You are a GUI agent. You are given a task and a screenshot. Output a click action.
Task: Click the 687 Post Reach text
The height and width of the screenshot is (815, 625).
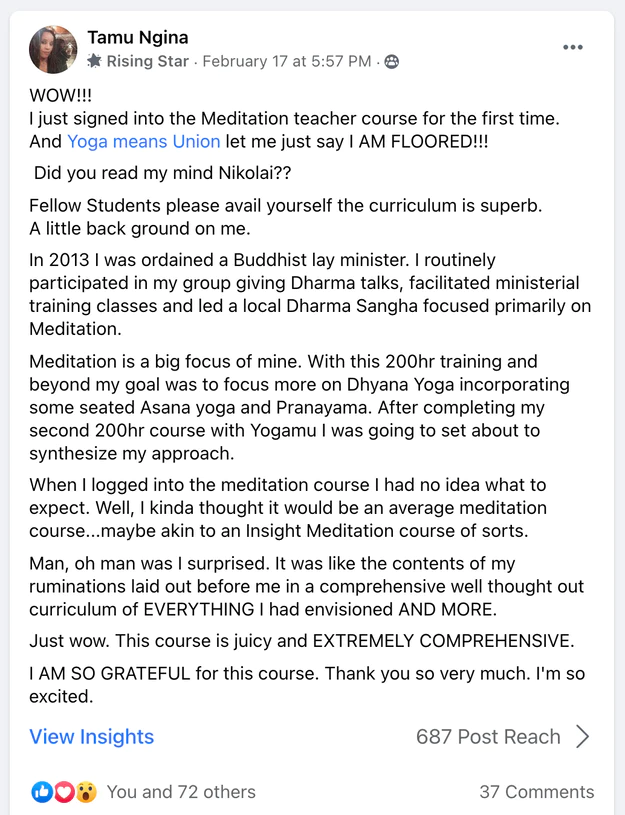pyautogui.click(x=488, y=737)
